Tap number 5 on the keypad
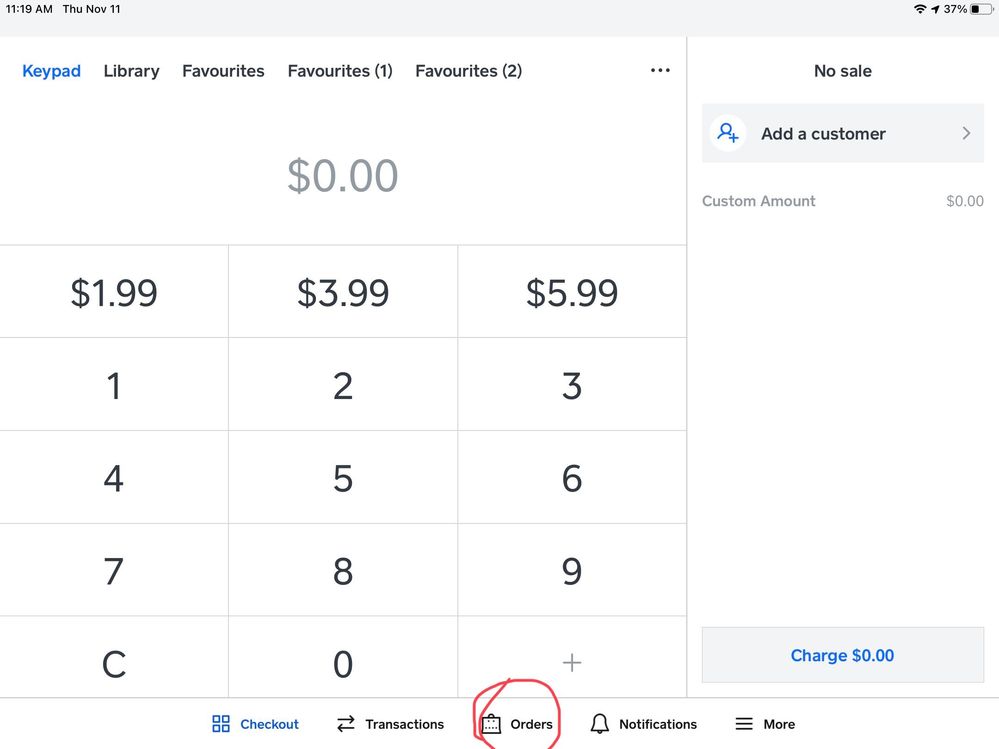The image size is (999, 749). [x=343, y=479]
